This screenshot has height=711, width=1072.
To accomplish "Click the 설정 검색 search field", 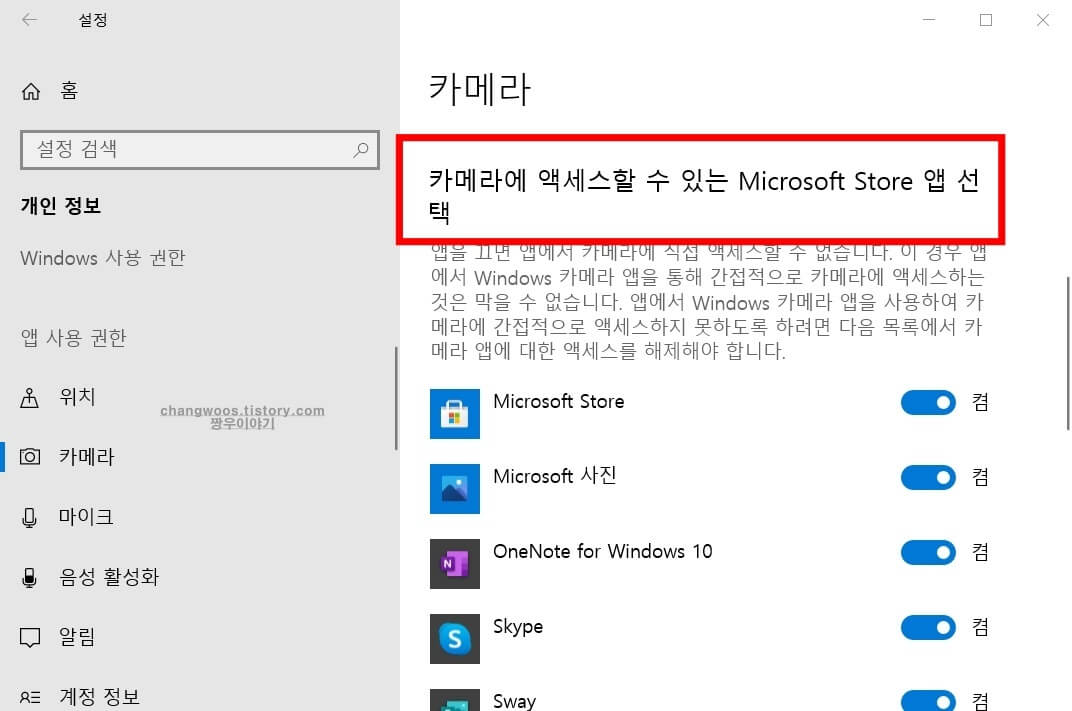I will [180, 150].
